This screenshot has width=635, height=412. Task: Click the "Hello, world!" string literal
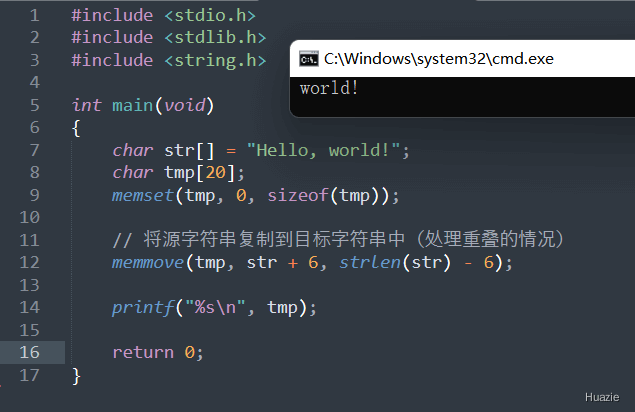[324, 150]
